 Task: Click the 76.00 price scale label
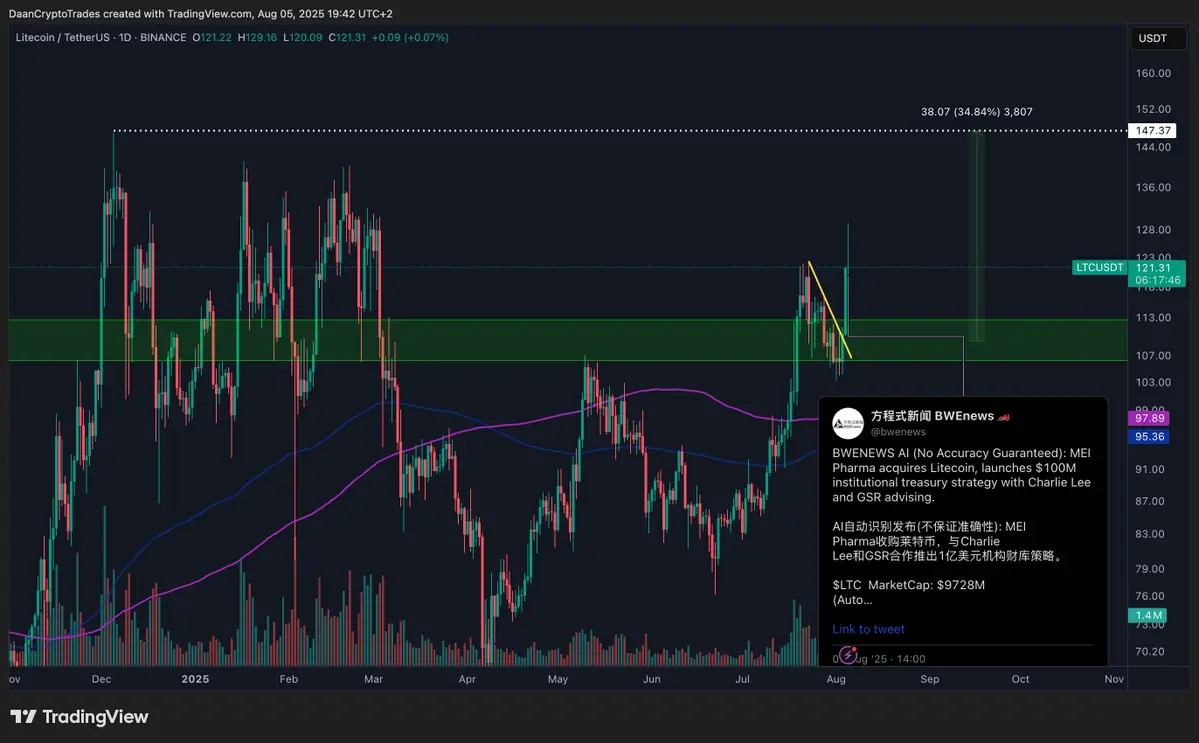1150,596
